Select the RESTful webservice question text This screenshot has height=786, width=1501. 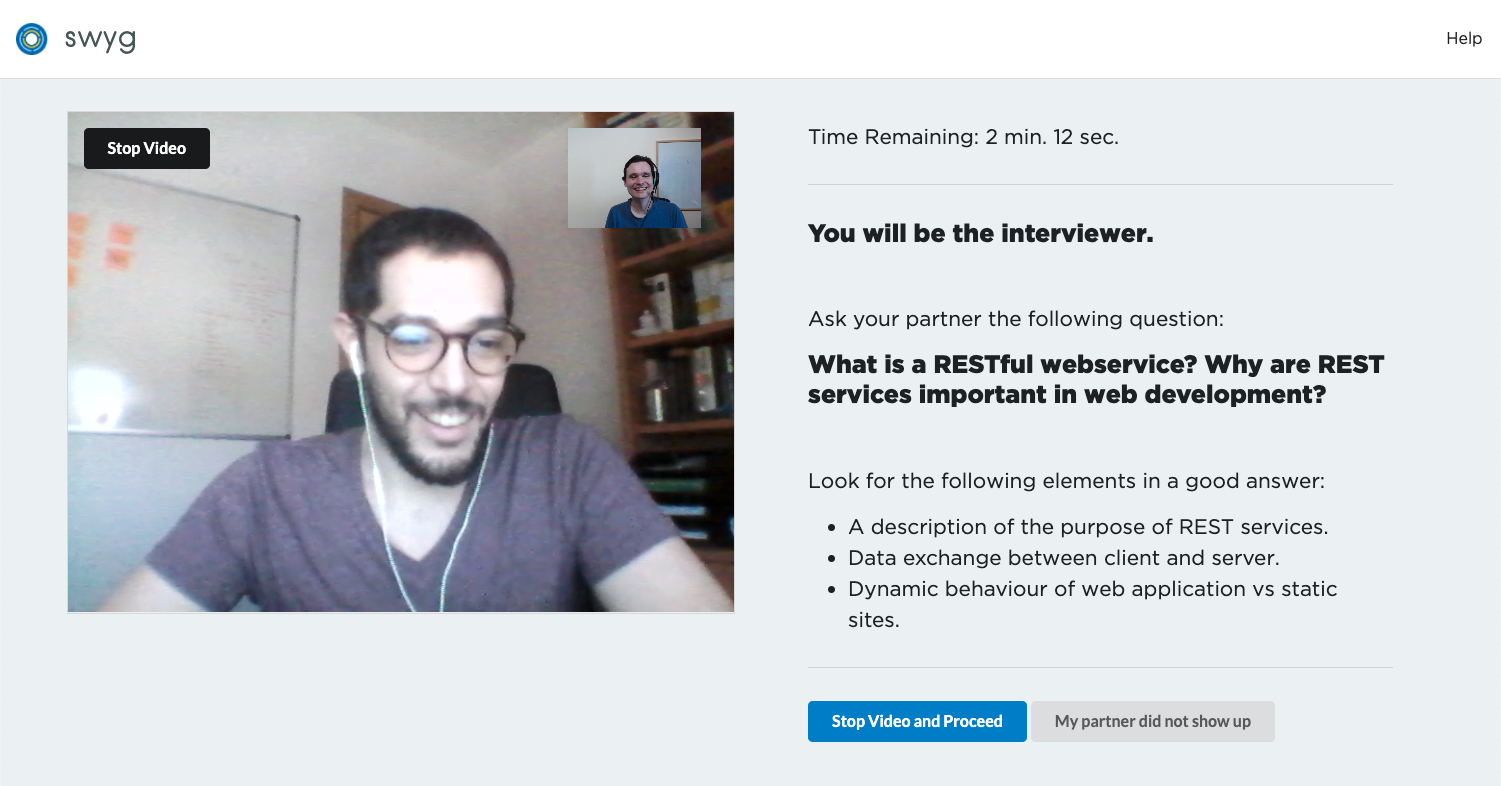pyautogui.click(x=1096, y=379)
